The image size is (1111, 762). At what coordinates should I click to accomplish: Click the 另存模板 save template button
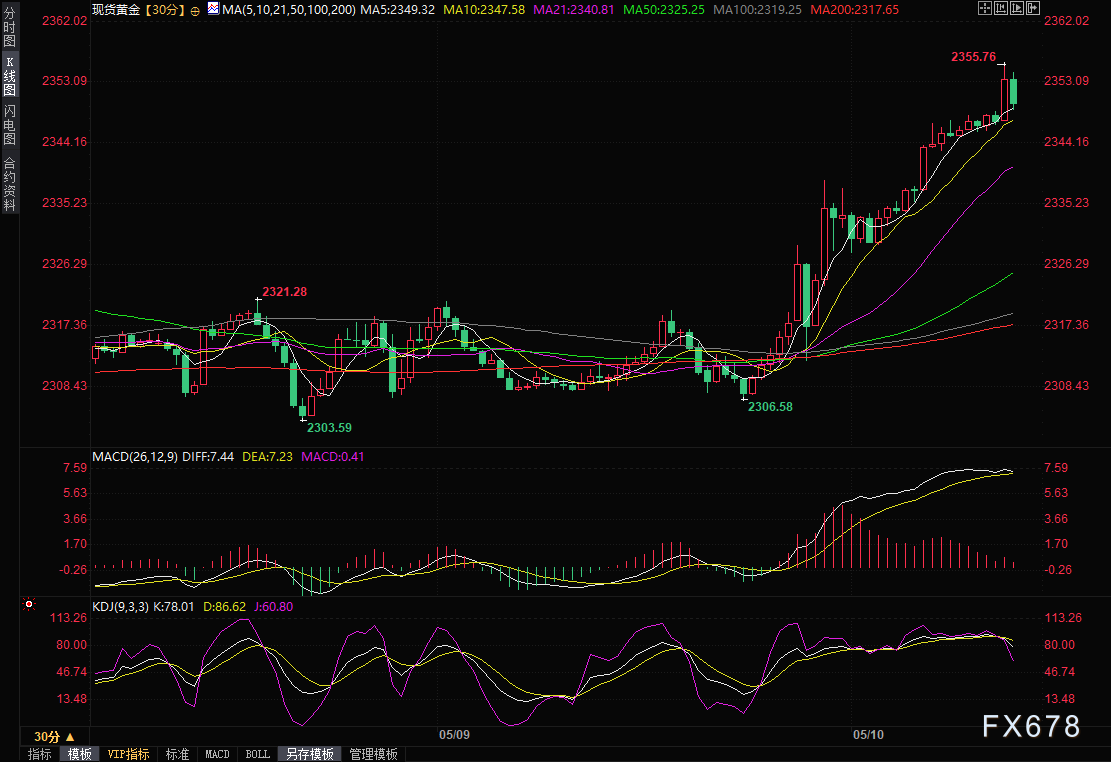click(309, 754)
